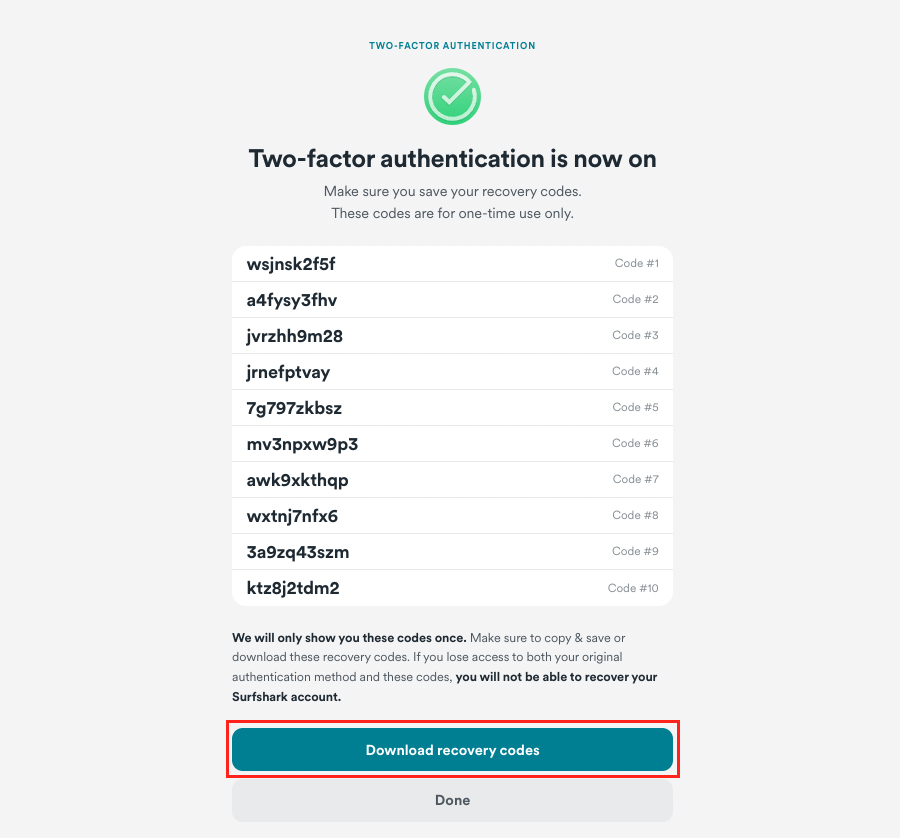This screenshot has height=838, width=900.
Task: Click the "We will only show you these codes once" warning
Action: click(x=349, y=637)
